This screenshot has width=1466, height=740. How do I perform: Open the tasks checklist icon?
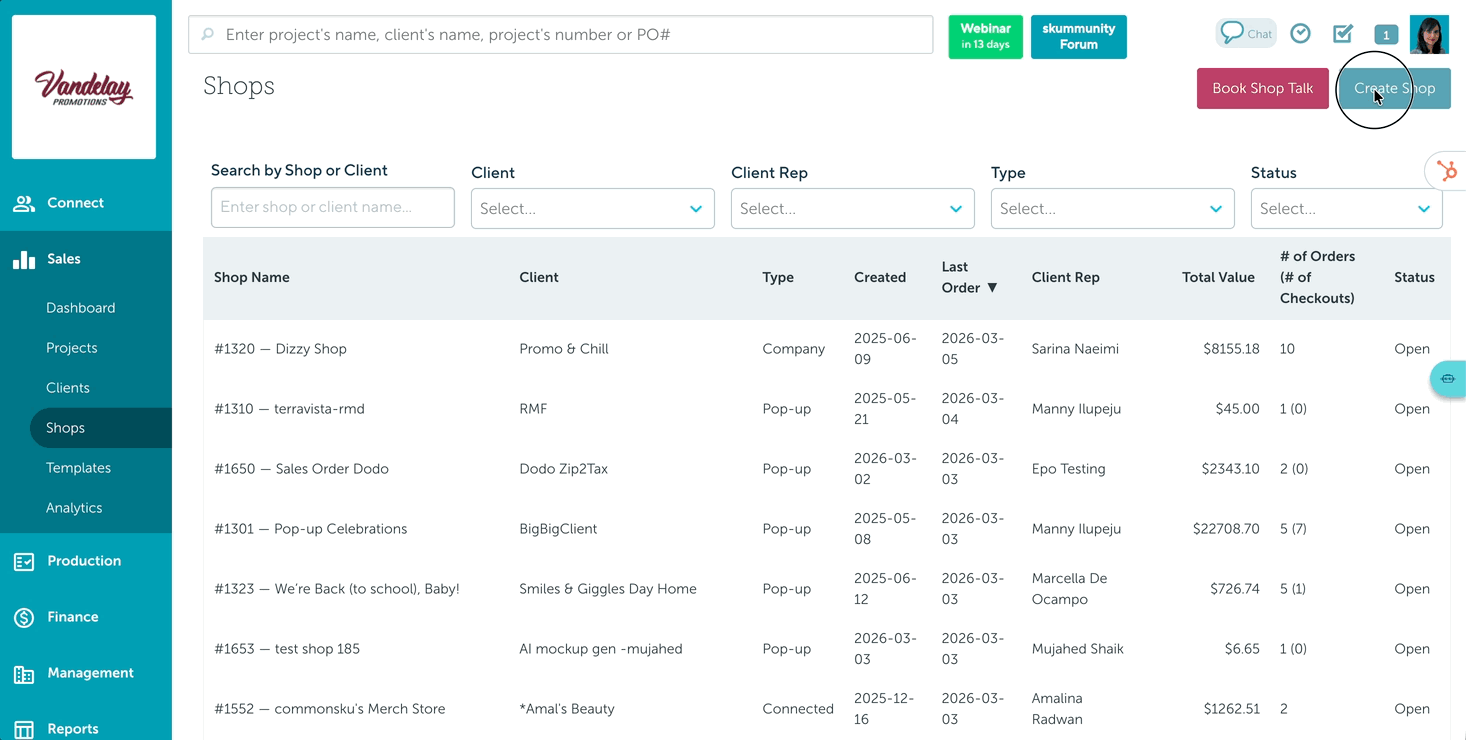pyautogui.click(x=1343, y=34)
